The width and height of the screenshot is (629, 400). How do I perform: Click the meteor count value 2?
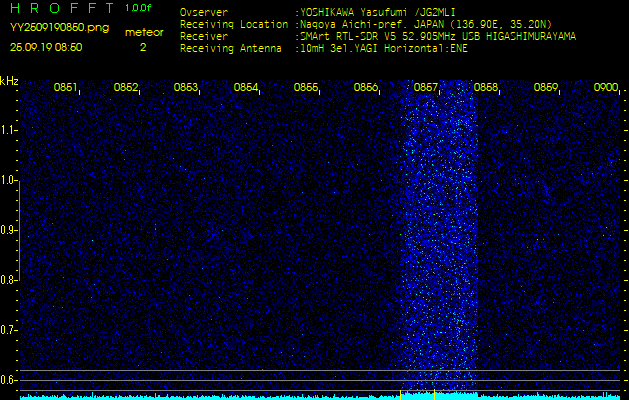(143, 47)
